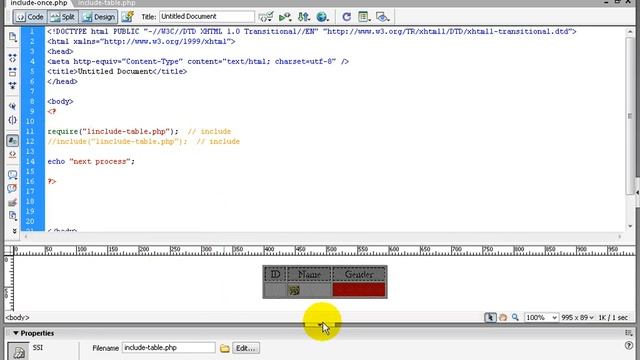Click the document Title input field

(207, 17)
